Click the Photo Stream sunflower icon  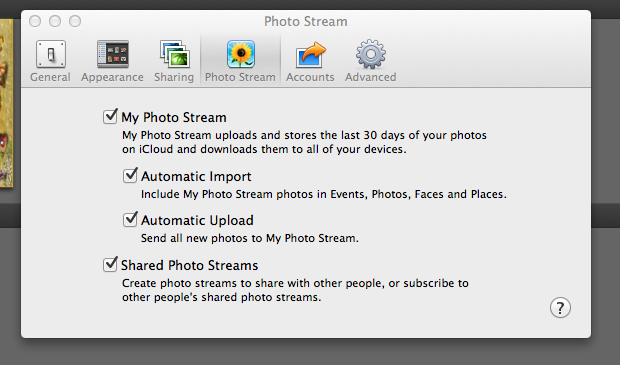coord(241,54)
